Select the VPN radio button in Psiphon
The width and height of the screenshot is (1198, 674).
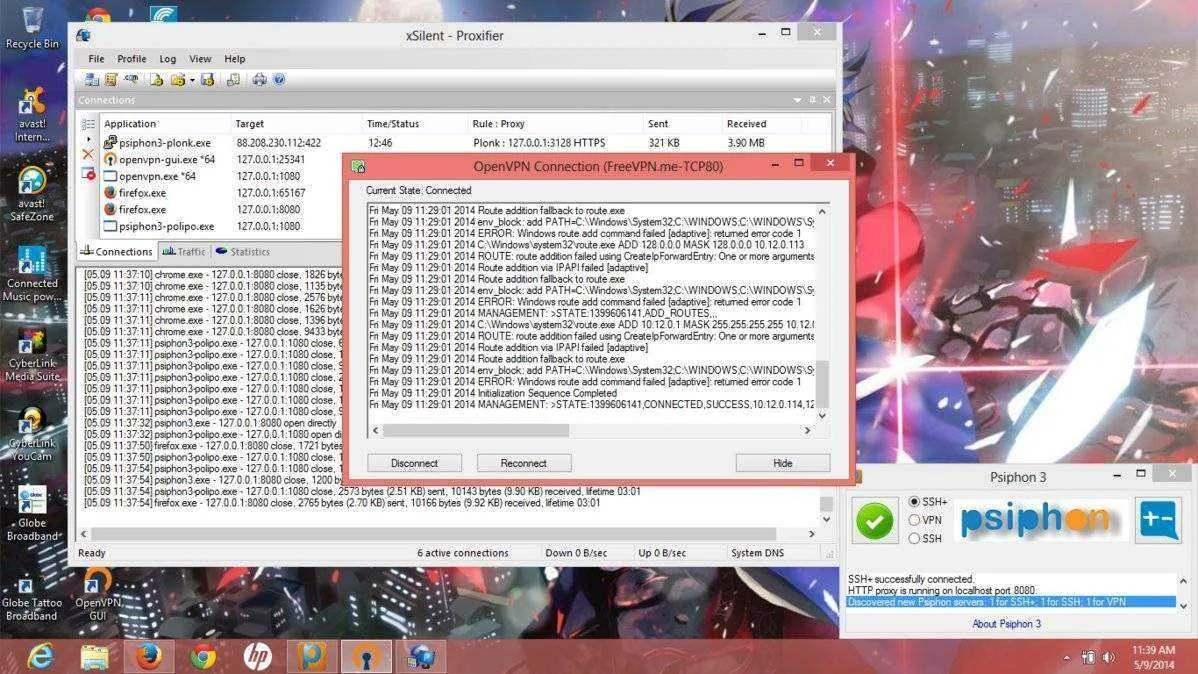tap(914, 520)
